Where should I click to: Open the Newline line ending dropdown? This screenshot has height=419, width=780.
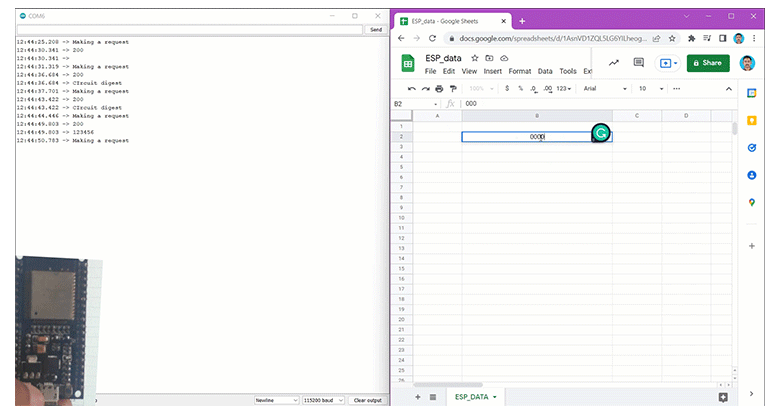point(276,400)
